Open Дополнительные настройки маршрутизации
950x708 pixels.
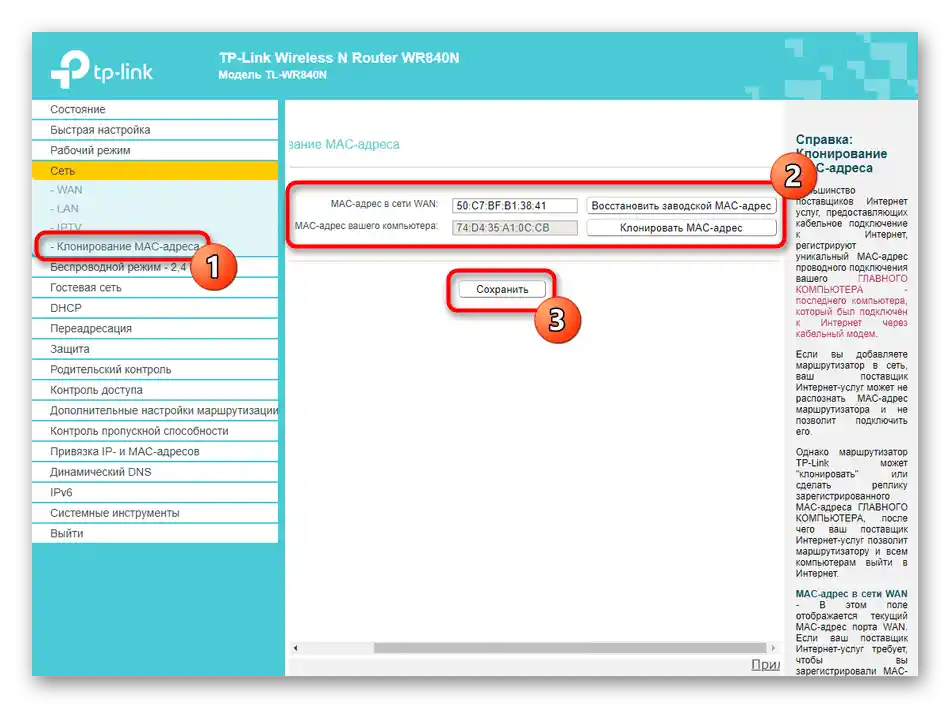155,411
